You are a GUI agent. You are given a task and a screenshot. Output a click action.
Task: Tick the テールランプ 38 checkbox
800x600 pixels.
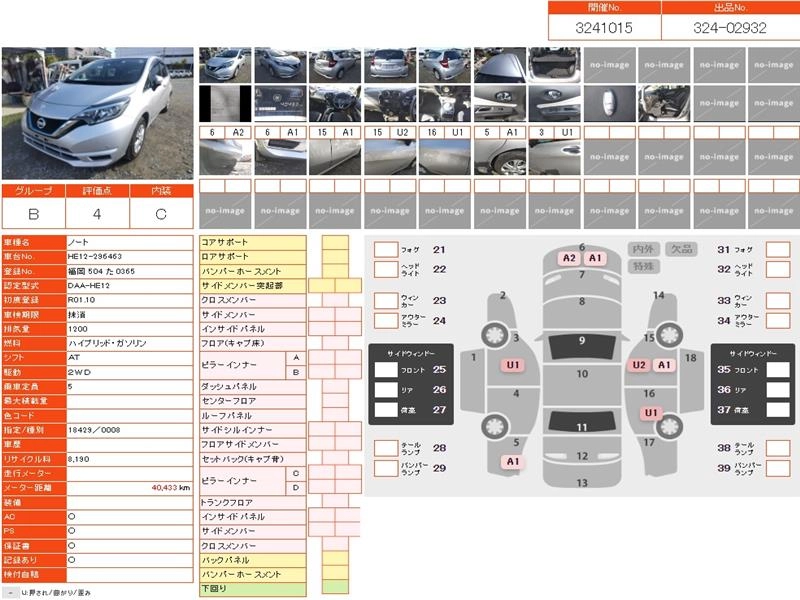[778, 448]
